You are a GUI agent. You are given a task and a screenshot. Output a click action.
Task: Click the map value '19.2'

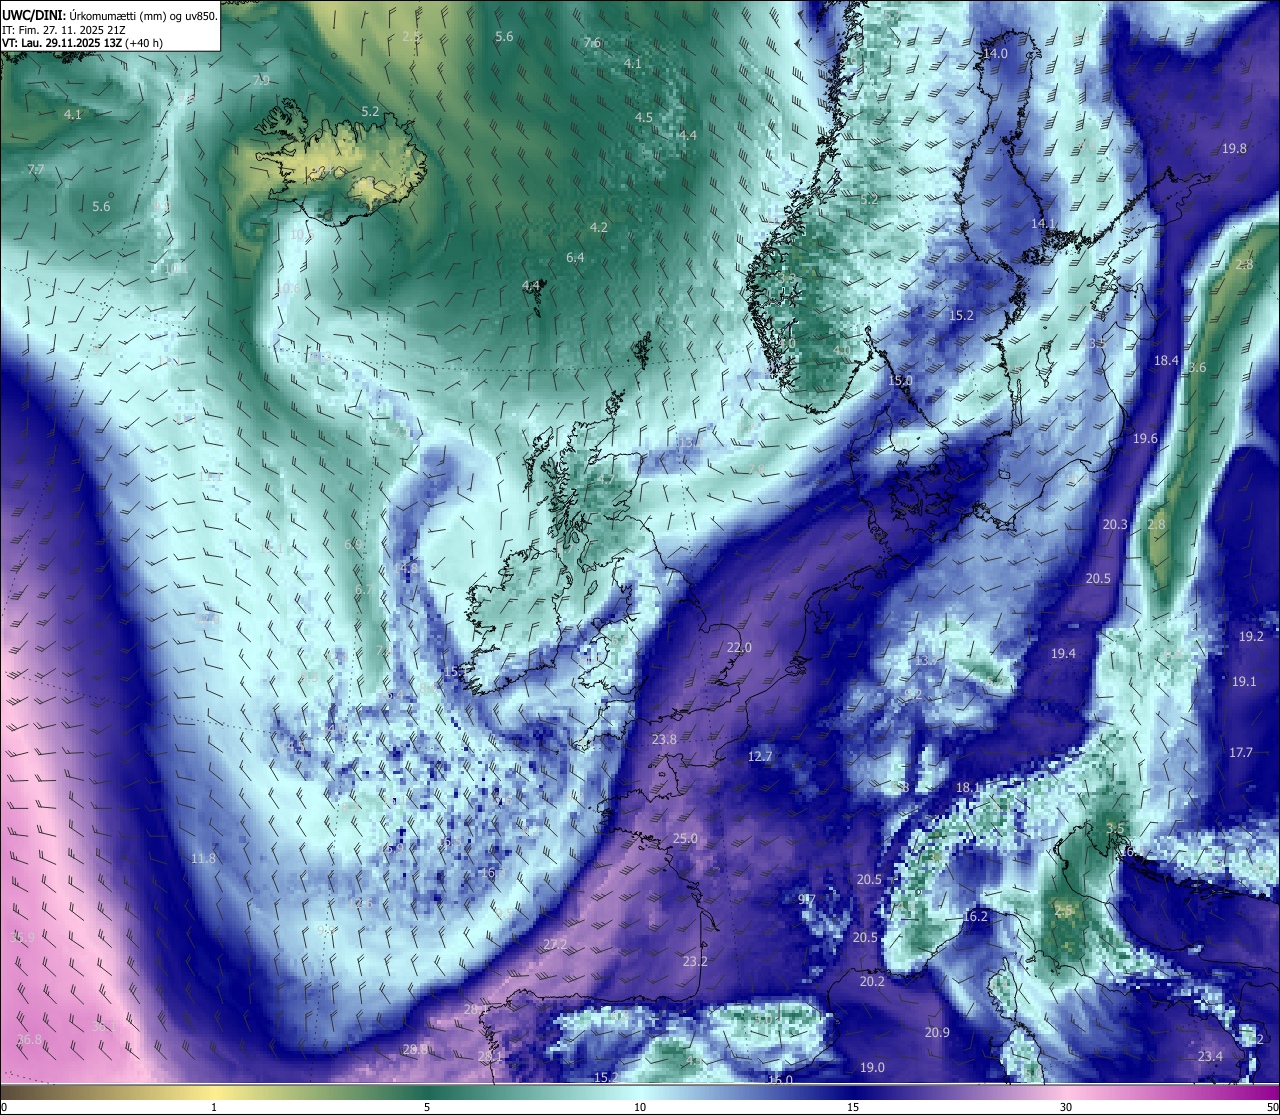(x=1251, y=636)
